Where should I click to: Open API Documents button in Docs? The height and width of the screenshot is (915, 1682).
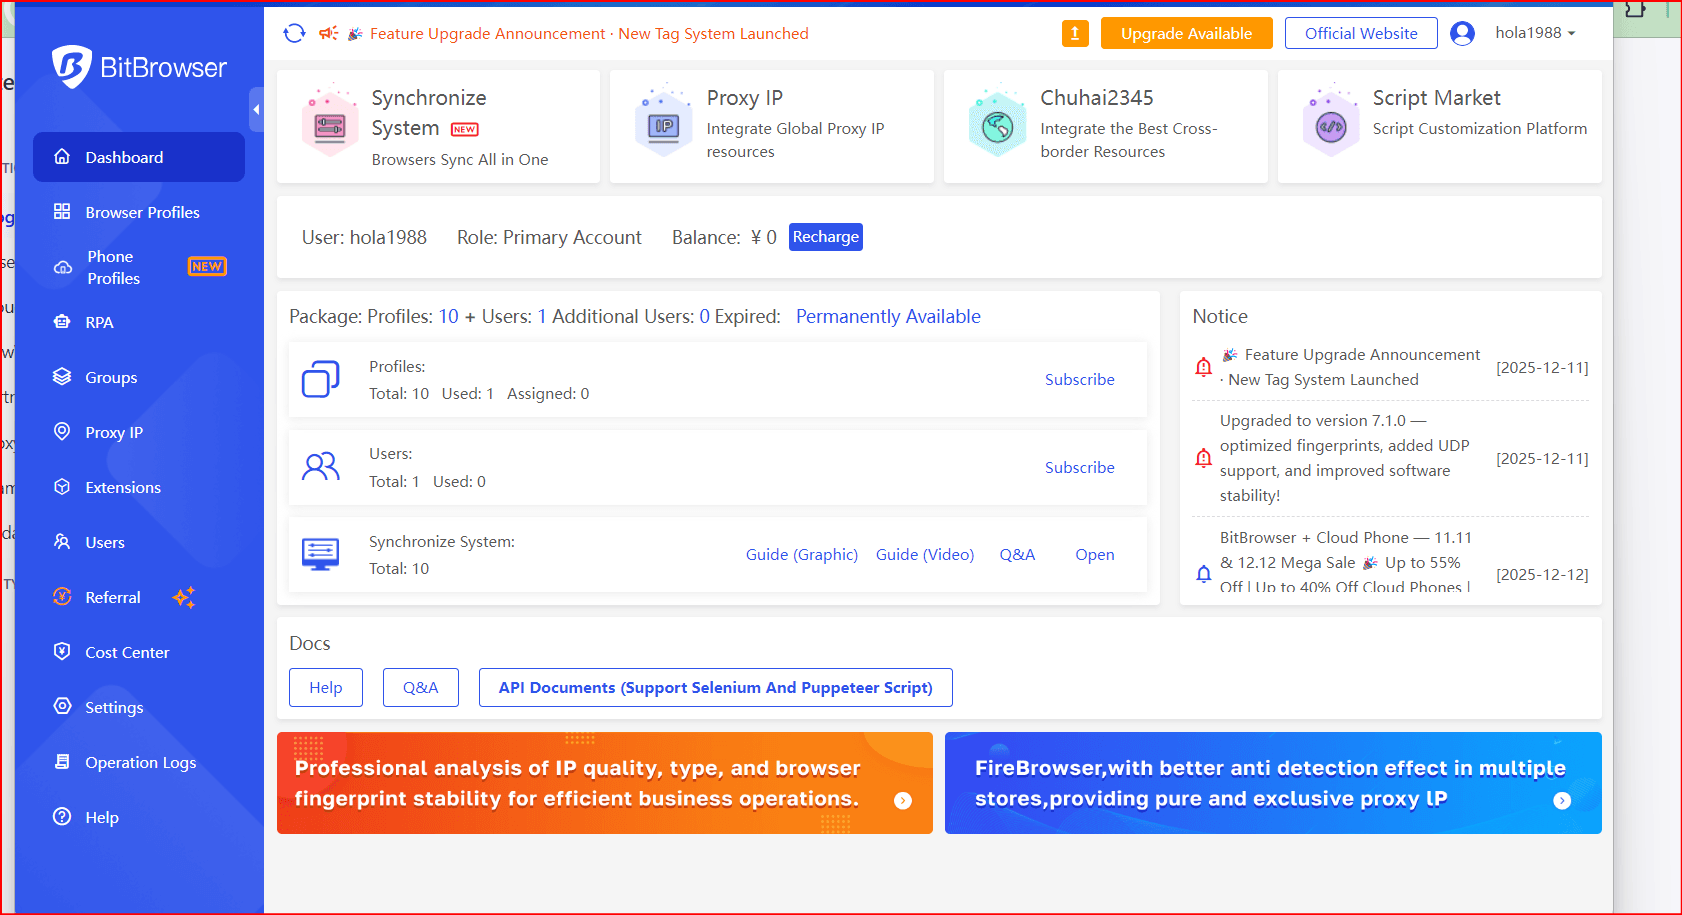click(x=715, y=687)
